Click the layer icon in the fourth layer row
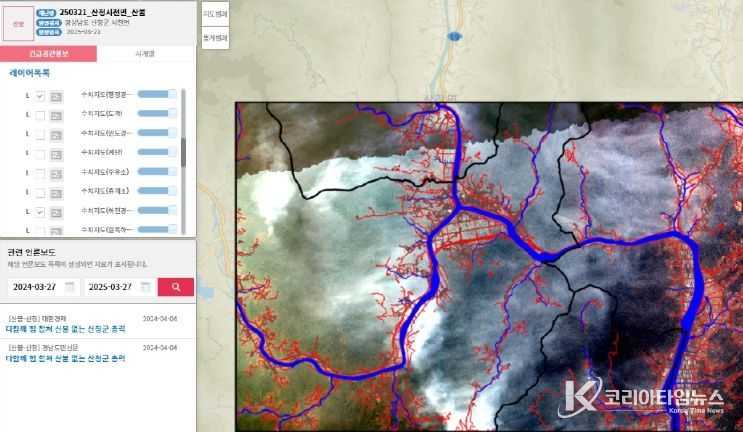Image resolution: width=743 pixels, height=432 pixels. coord(57,155)
